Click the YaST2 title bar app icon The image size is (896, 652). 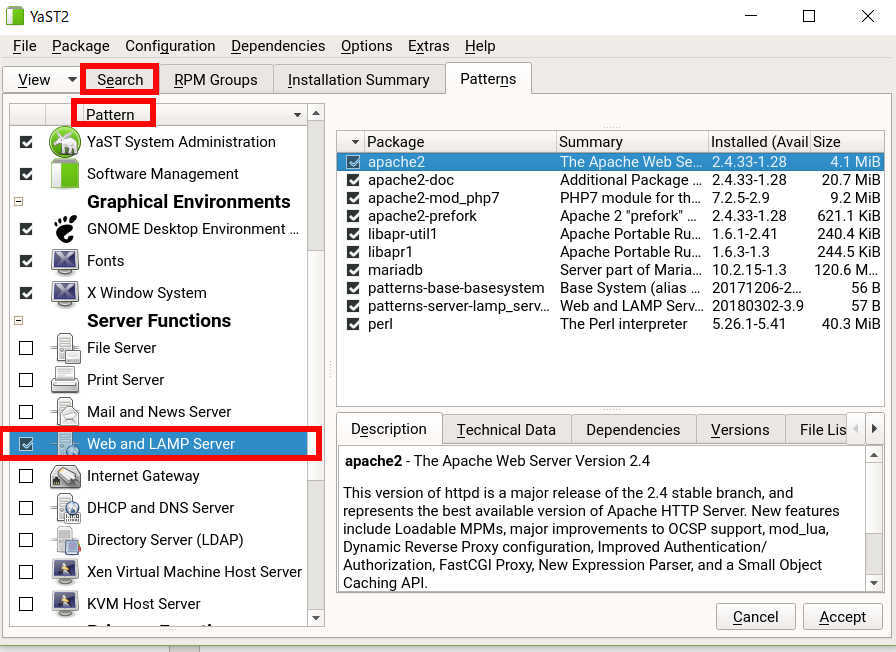pyautogui.click(x=15, y=16)
